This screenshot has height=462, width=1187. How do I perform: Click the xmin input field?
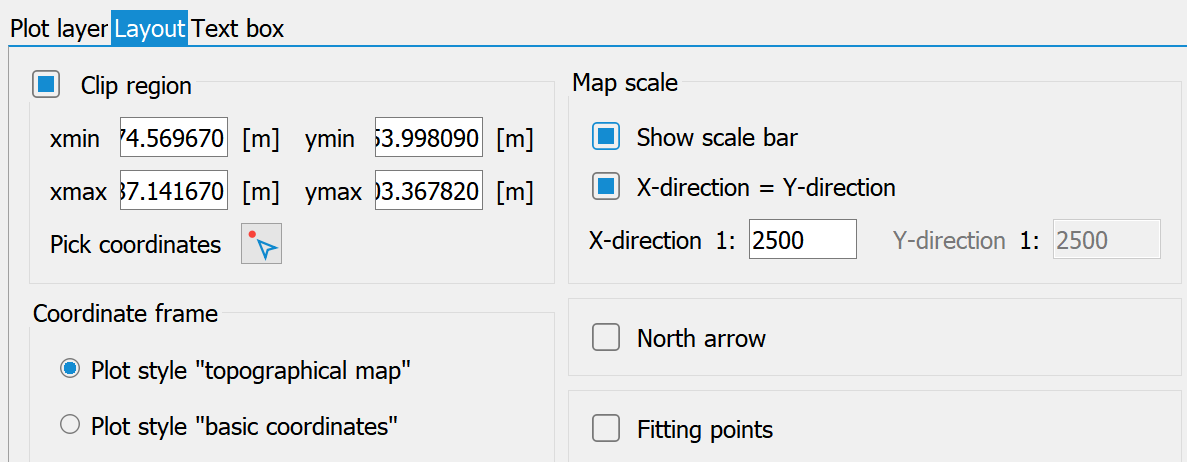(x=173, y=138)
